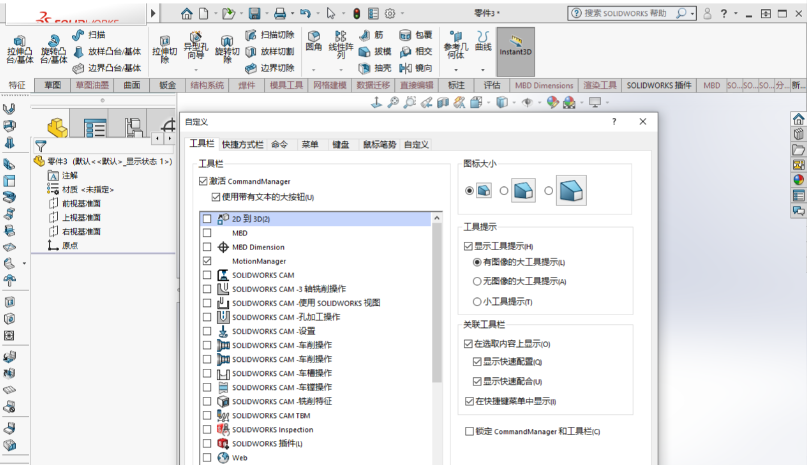The image size is (807, 465).
Task: Expand the dropdown below 线性阵列
Action: [x=341, y=70]
